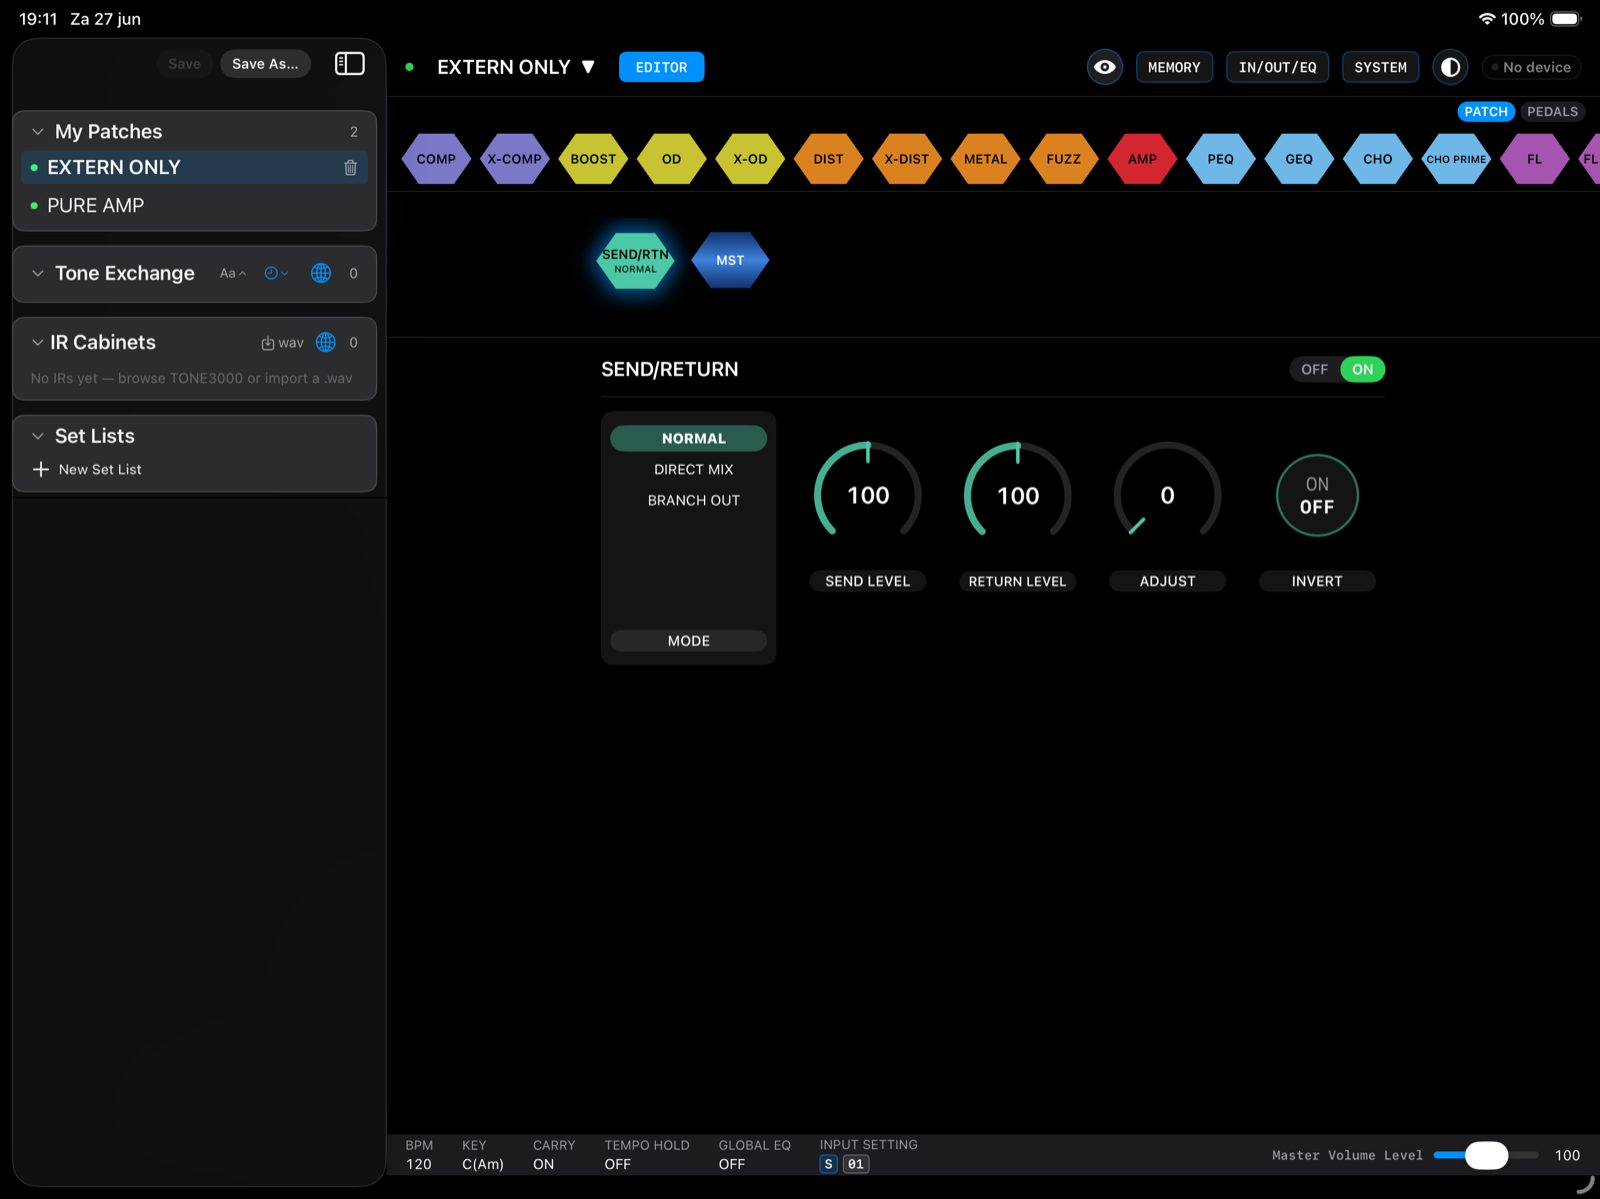Import a wav impulse response

(x=282, y=343)
